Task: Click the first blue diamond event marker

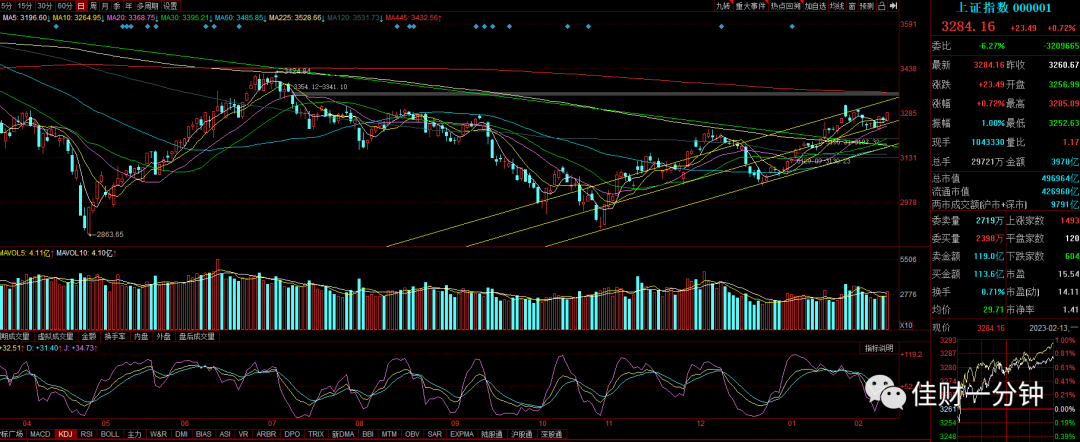Action: (x=55, y=26)
